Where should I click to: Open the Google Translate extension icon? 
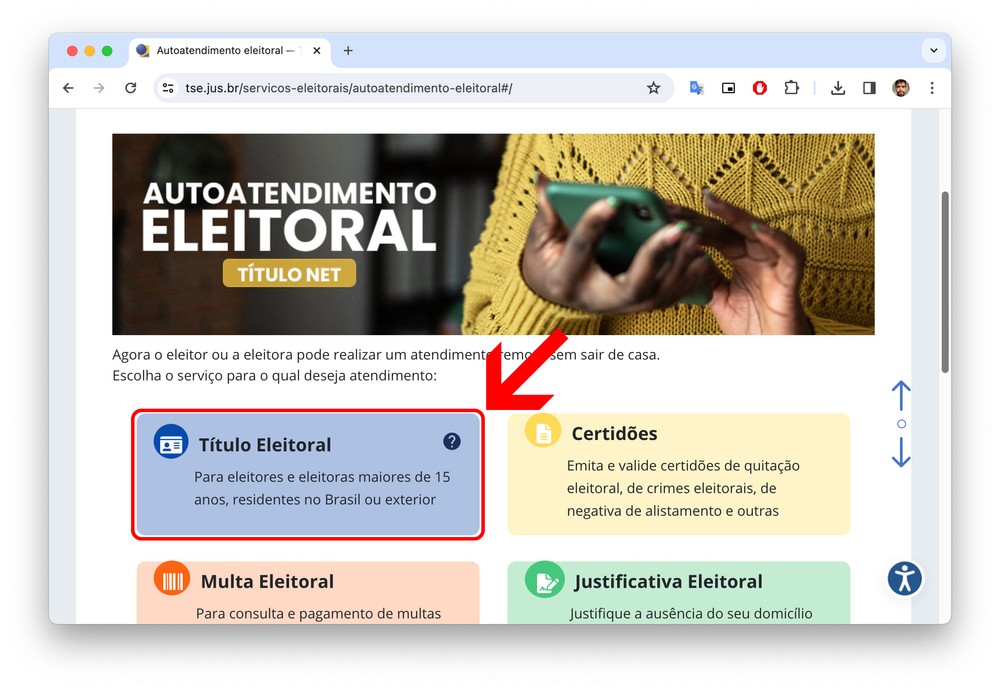pyautogui.click(x=696, y=88)
